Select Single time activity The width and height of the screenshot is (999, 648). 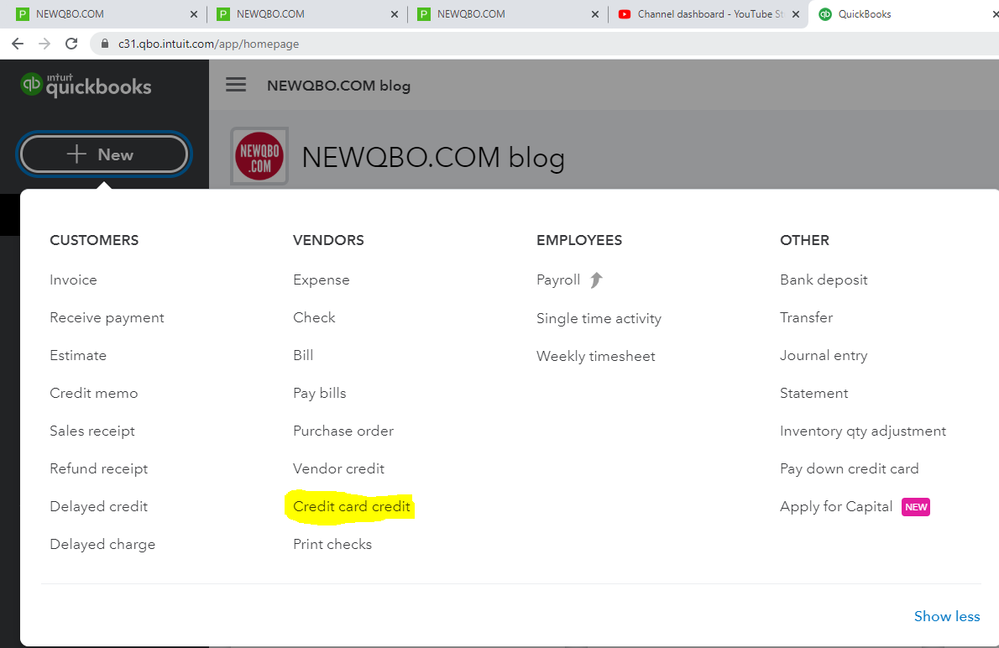[x=599, y=318]
